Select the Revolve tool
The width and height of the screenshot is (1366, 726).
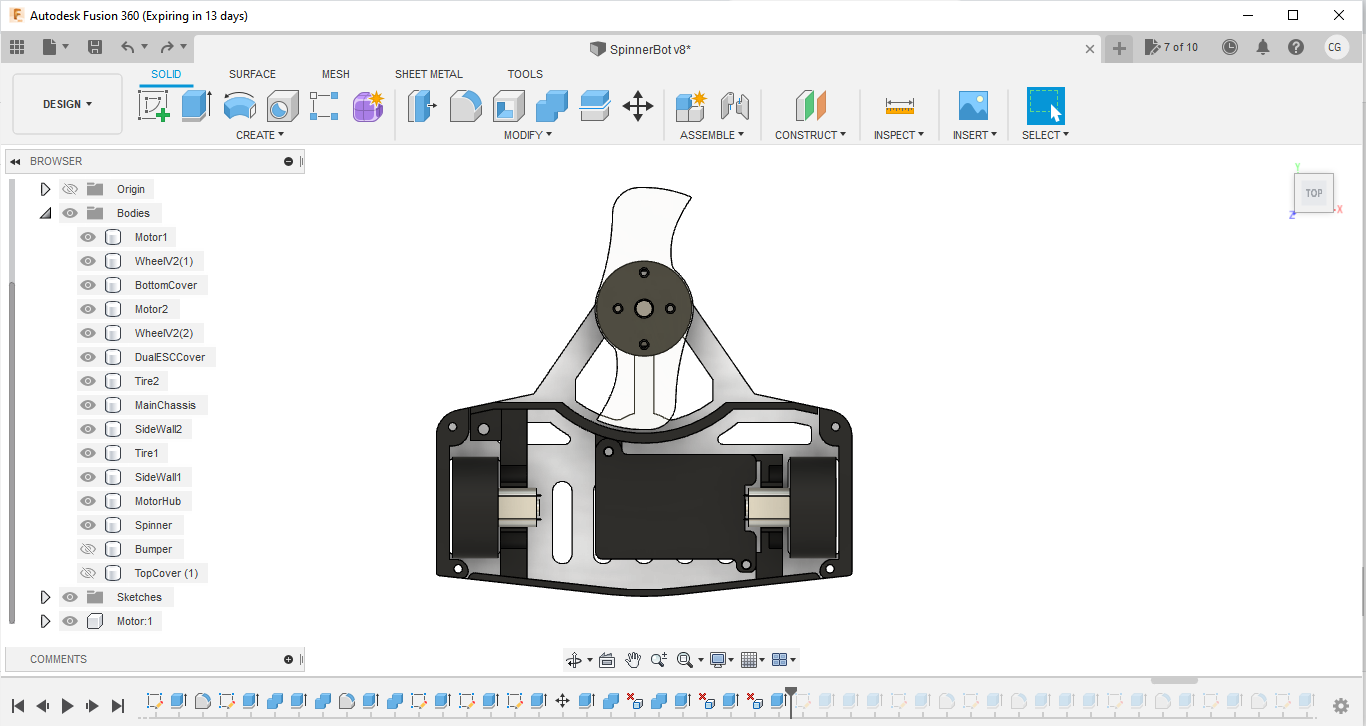click(x=239, y=105)
